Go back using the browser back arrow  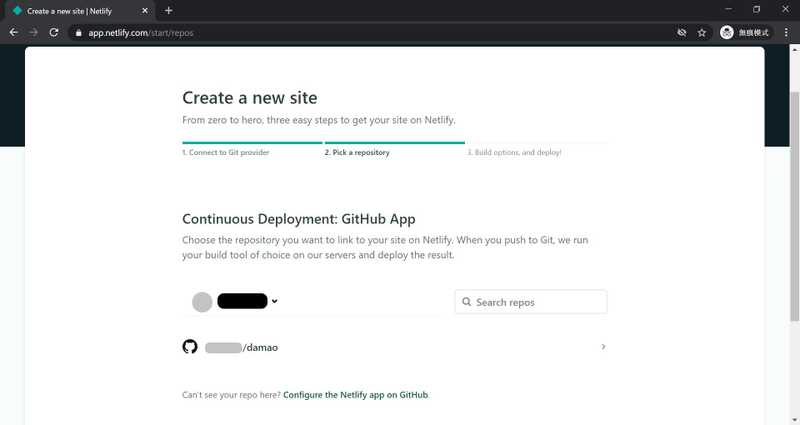coord(14,33)
